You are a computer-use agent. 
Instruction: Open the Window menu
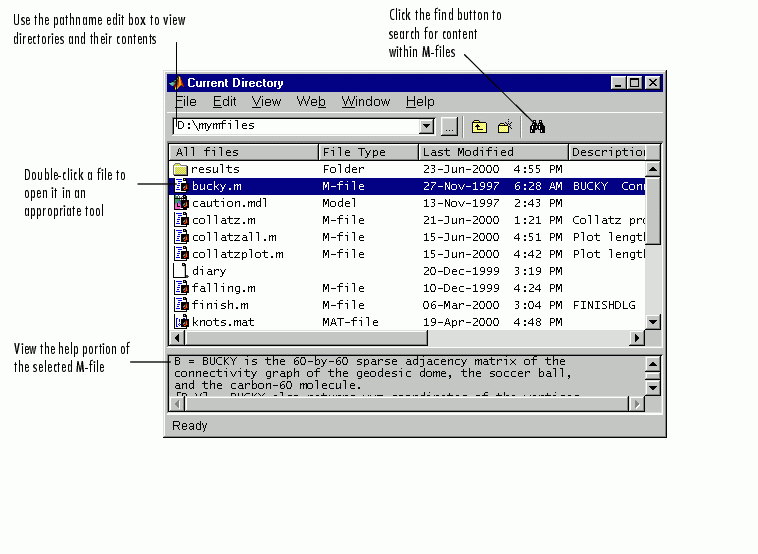(x=366, y=102)
